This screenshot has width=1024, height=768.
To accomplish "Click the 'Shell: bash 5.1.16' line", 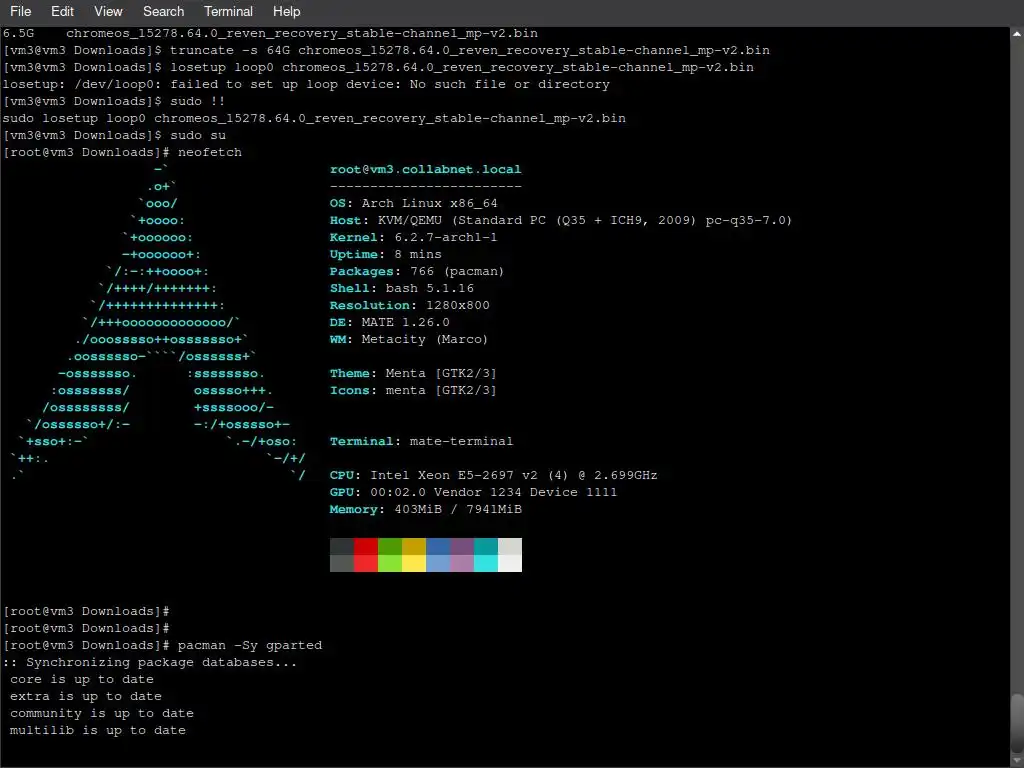I will [402, 288].
